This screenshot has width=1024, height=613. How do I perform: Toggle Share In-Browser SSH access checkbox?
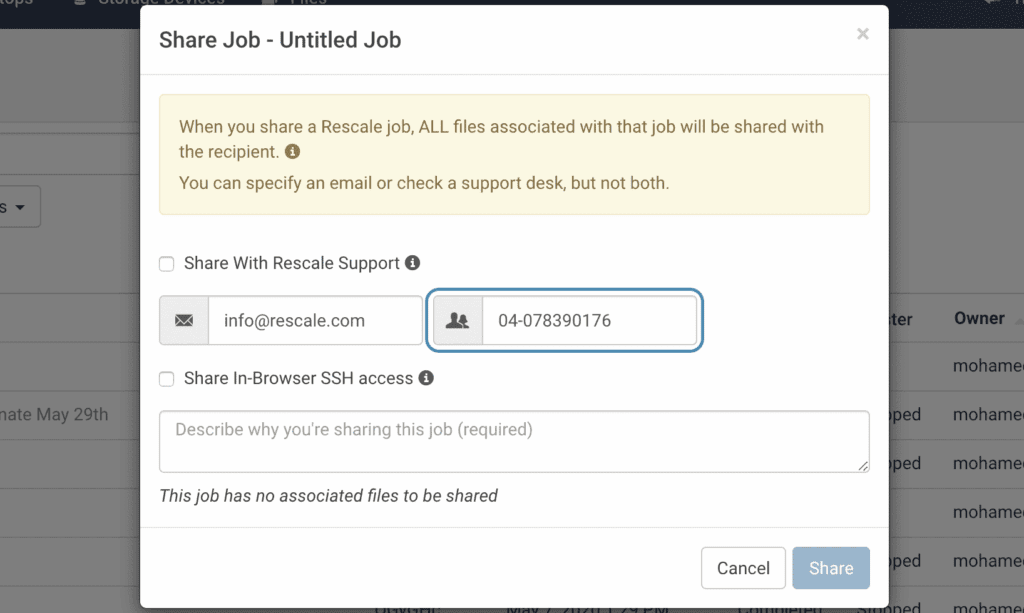pos(167,379)
